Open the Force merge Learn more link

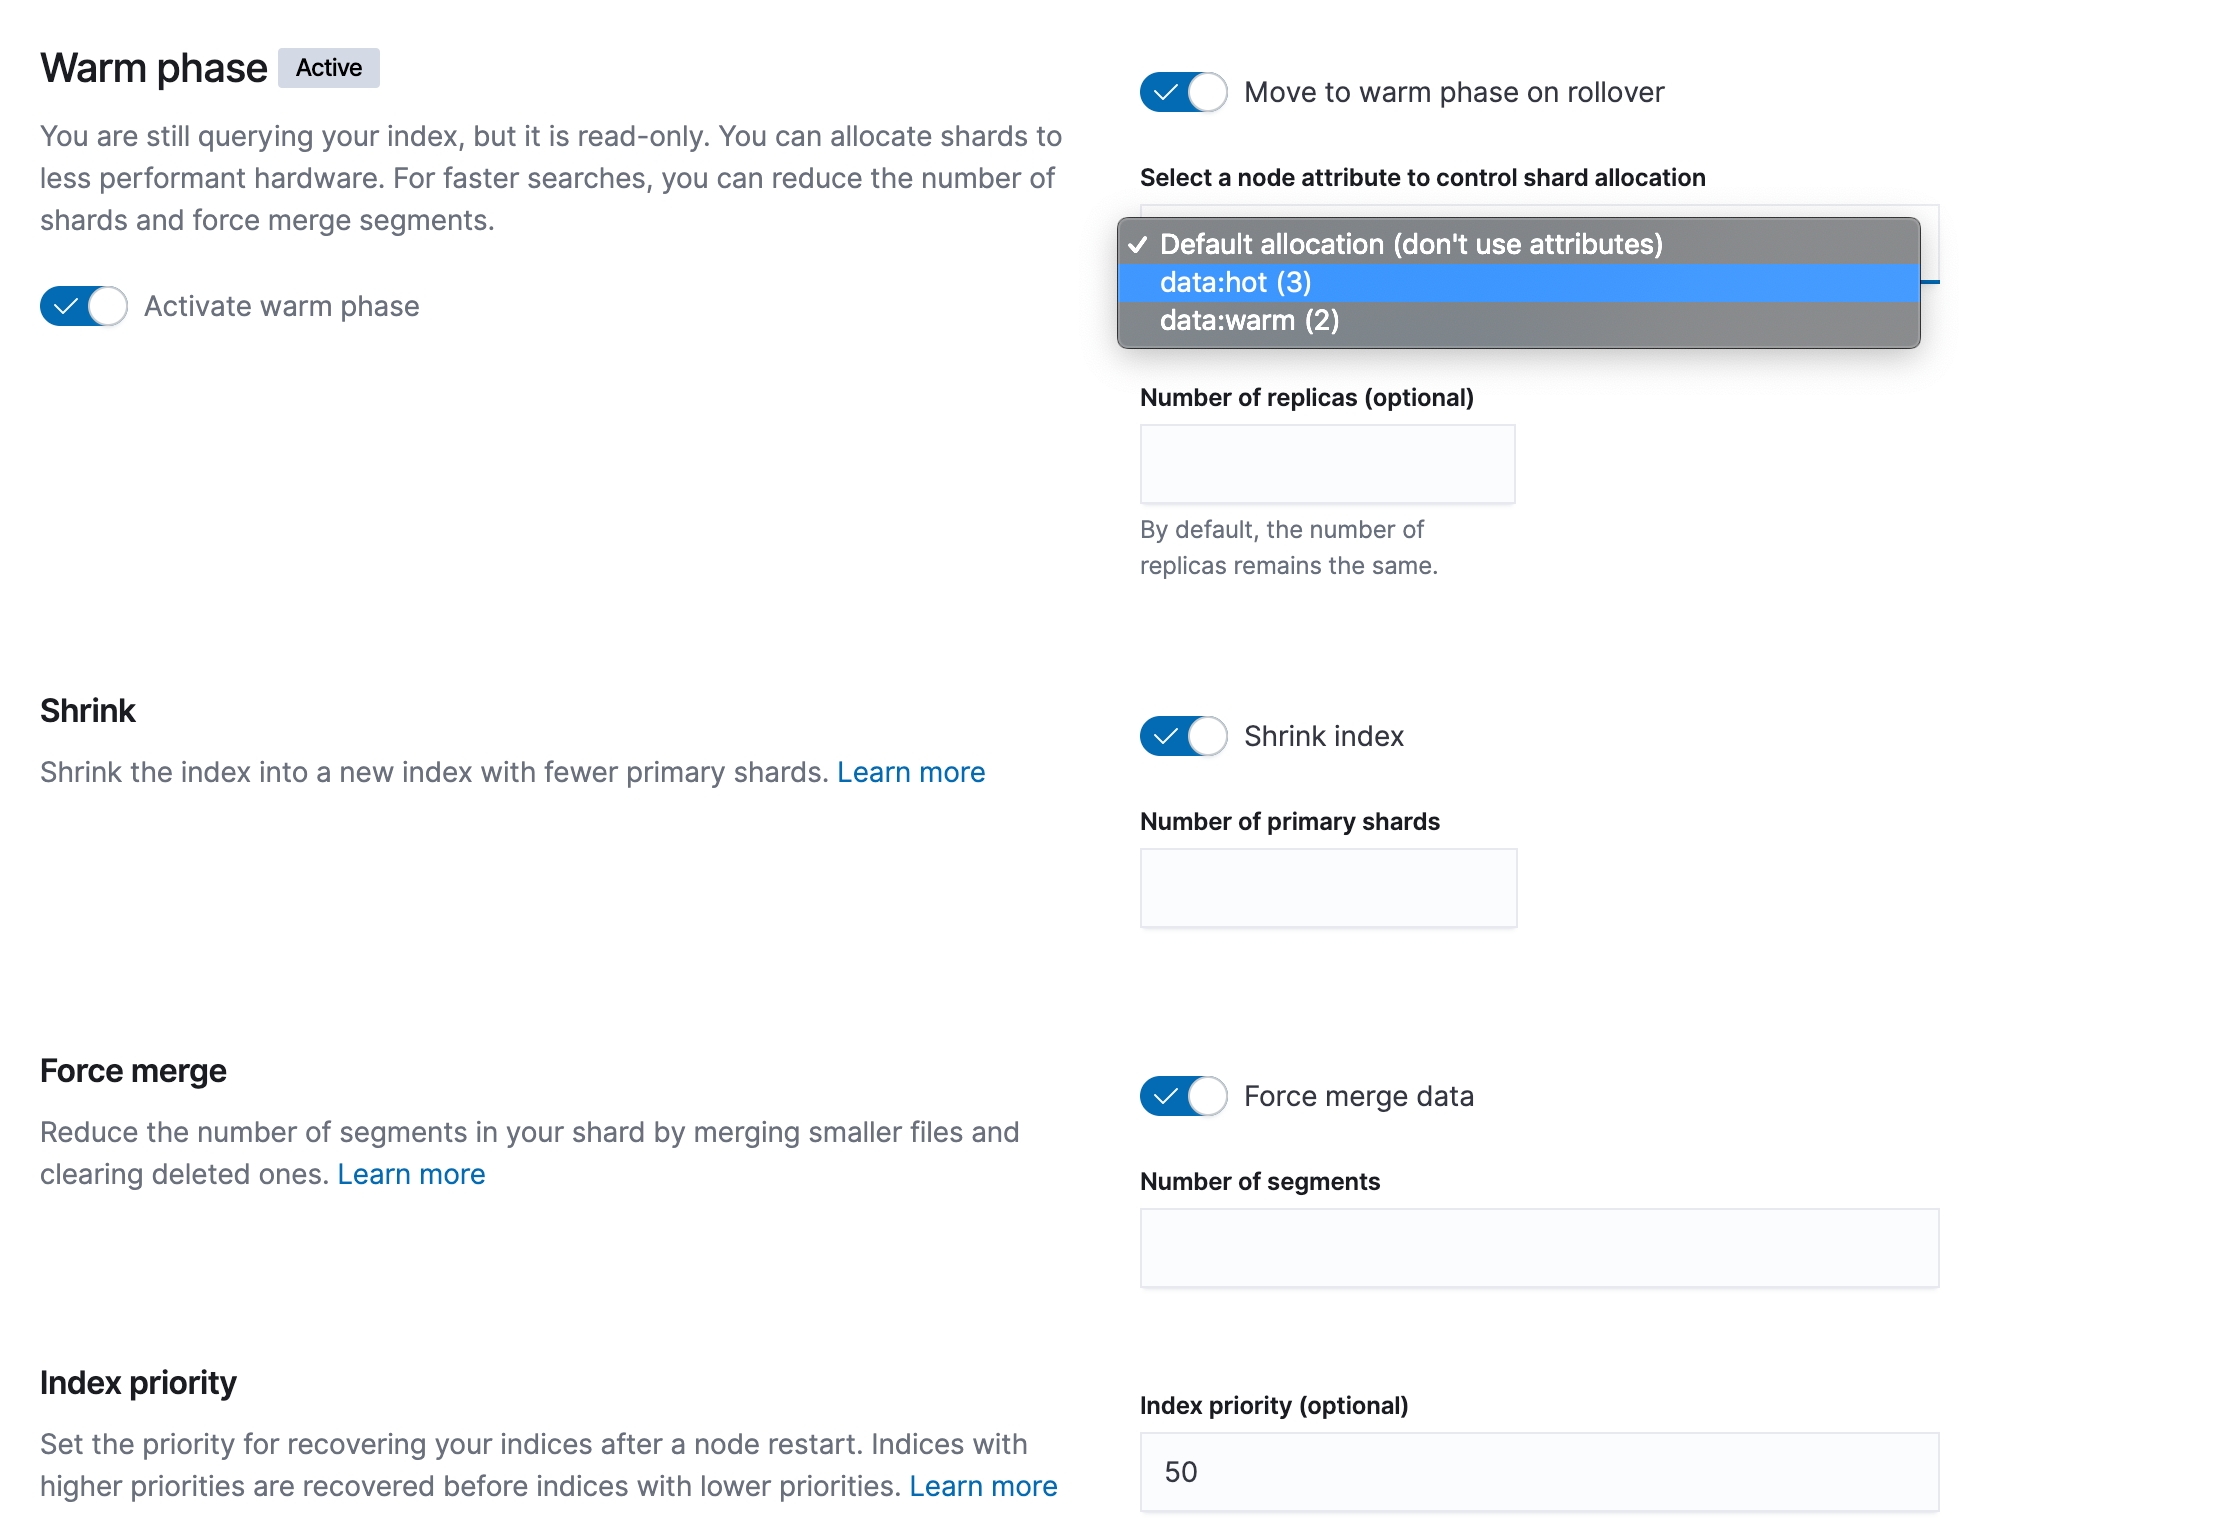pos(411,1174)
